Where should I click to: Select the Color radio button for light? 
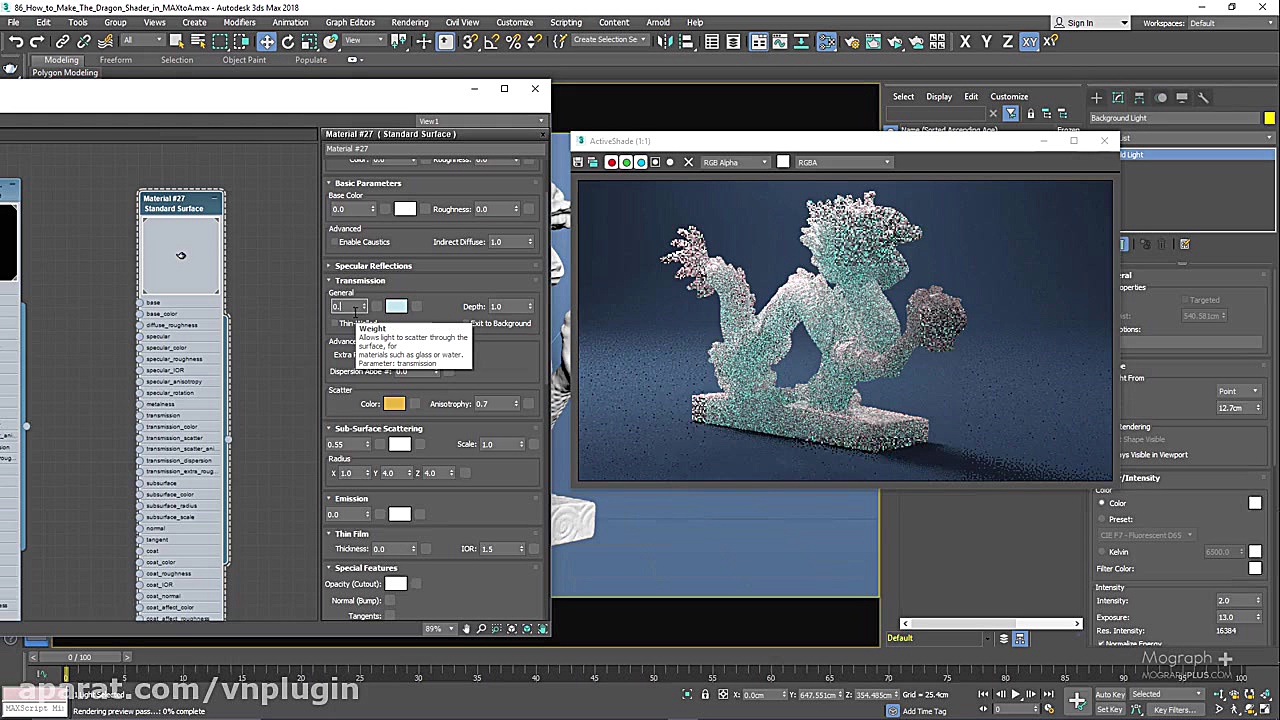tap(1102, 503)
